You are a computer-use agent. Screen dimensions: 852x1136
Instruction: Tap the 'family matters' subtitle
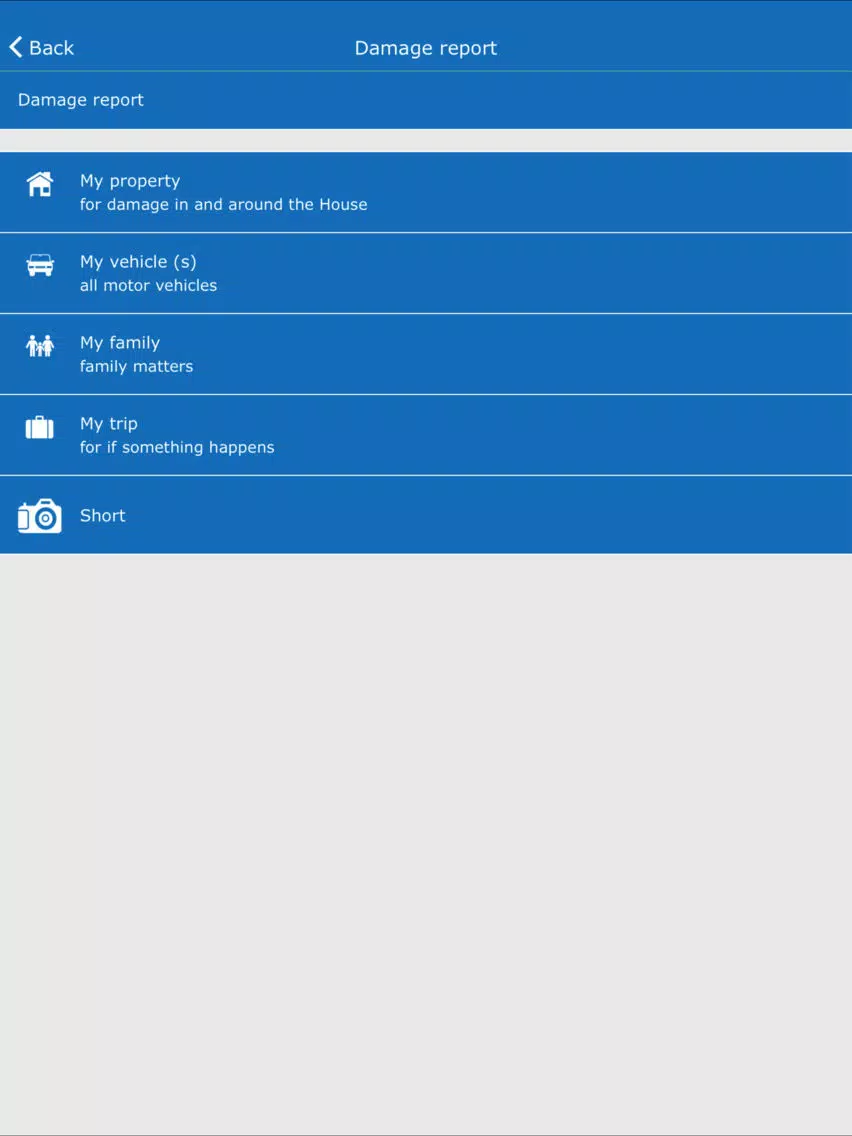(x=136, y=367)
